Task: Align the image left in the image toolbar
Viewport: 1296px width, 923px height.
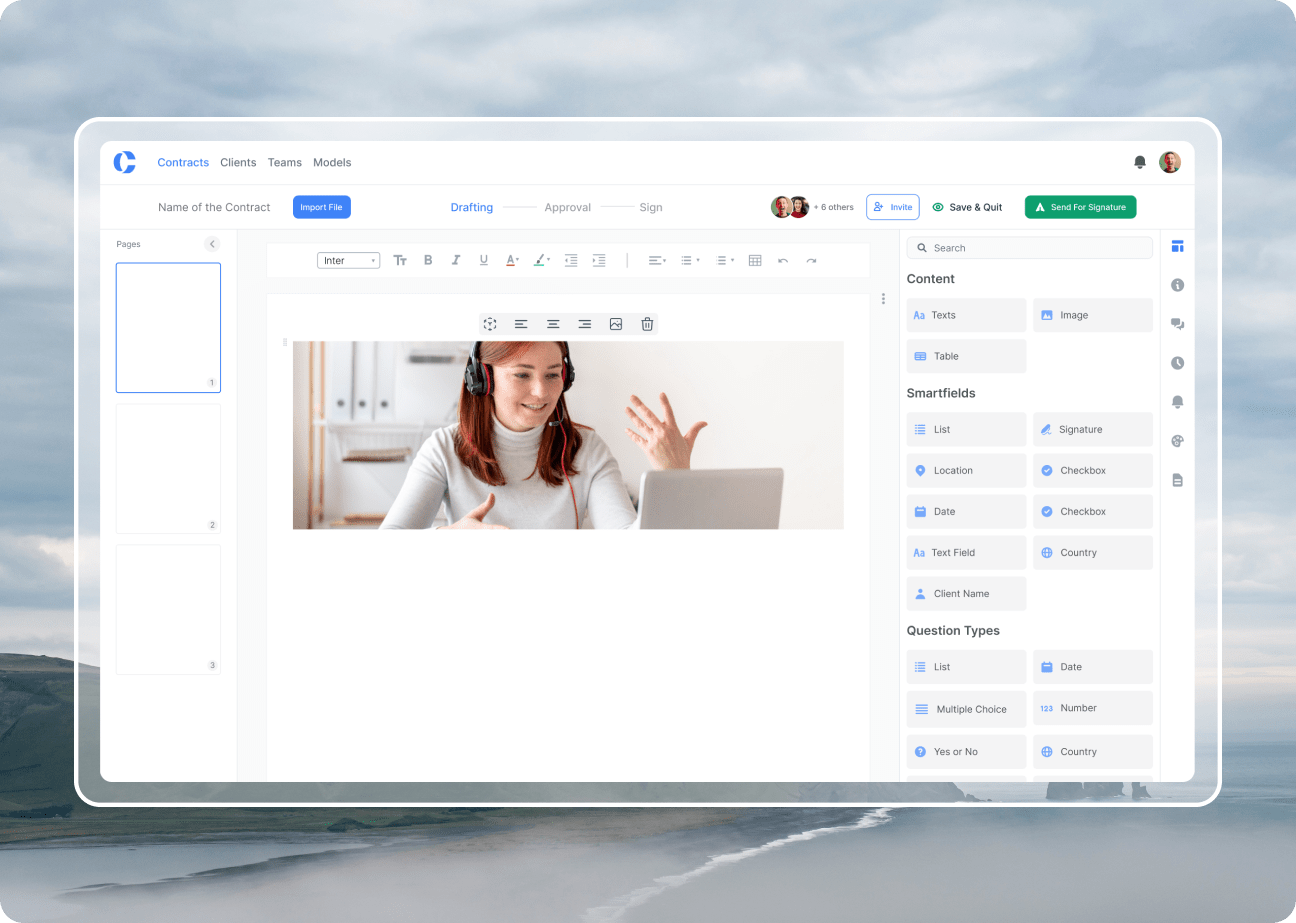Action: pos(521,324)
